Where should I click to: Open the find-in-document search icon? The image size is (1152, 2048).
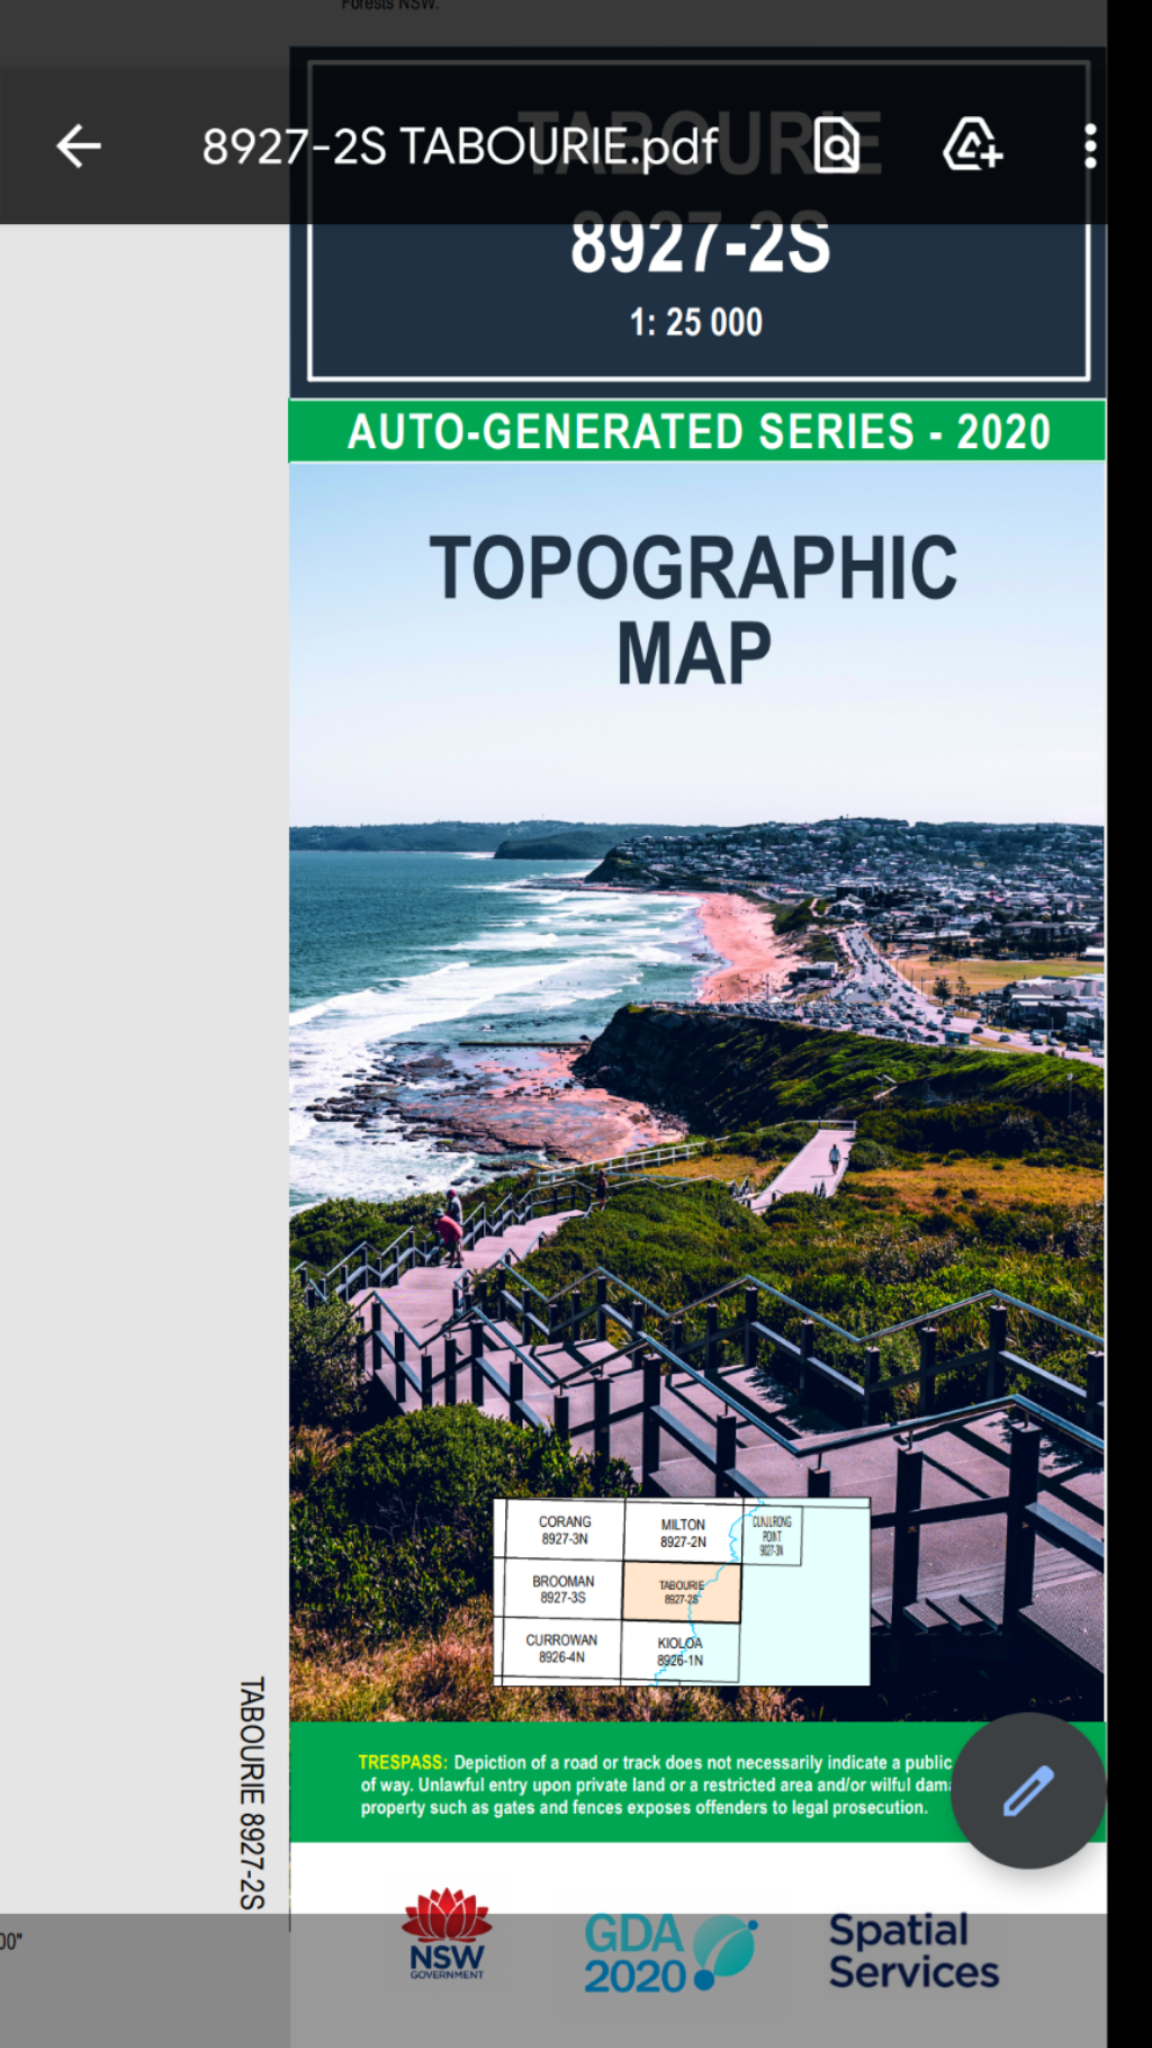[x=836, y=146]
